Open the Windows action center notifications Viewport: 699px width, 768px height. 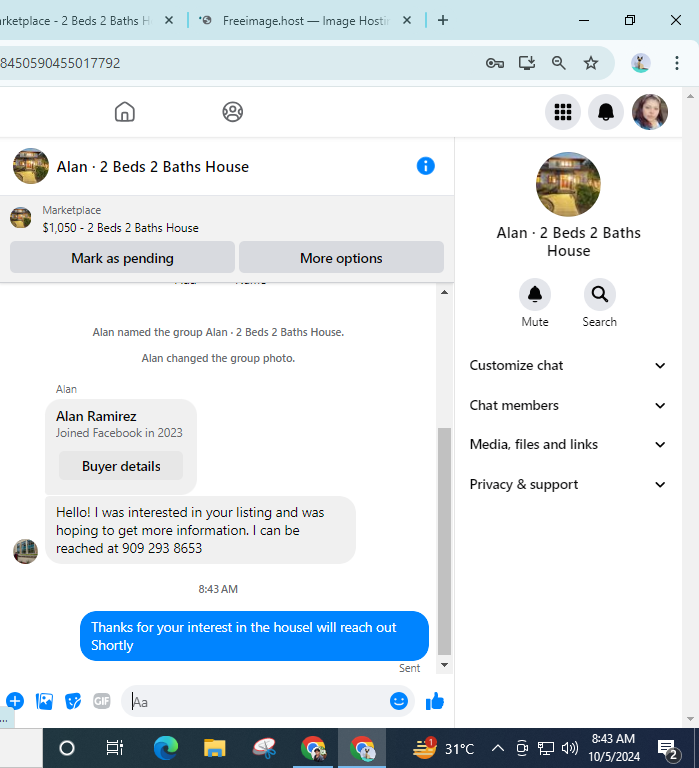[669, 749]
